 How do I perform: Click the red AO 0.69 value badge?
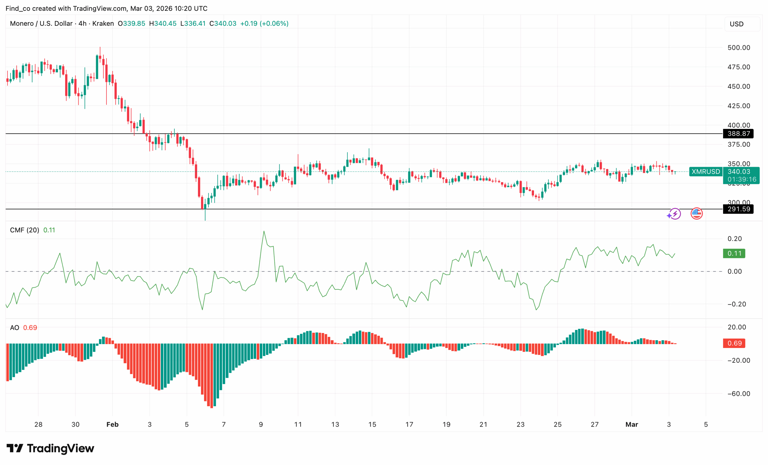[734, 343]
